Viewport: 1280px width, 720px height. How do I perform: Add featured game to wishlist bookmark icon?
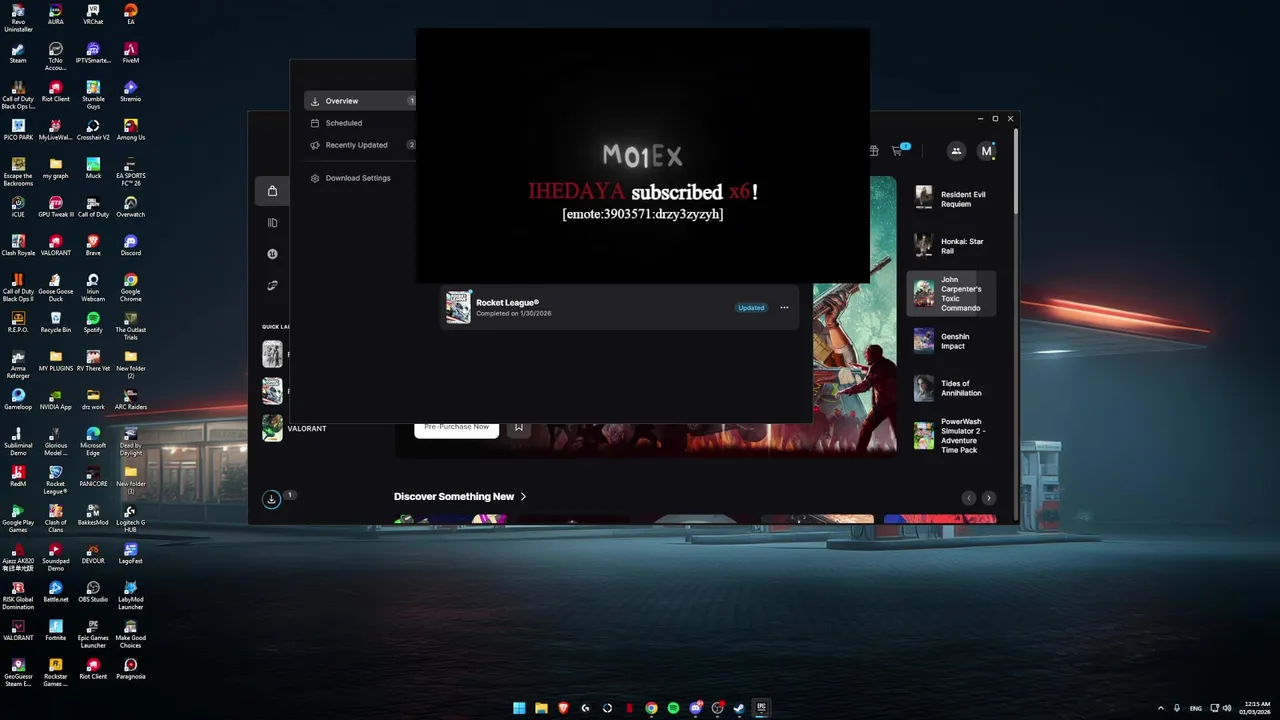tap(518, 427)
